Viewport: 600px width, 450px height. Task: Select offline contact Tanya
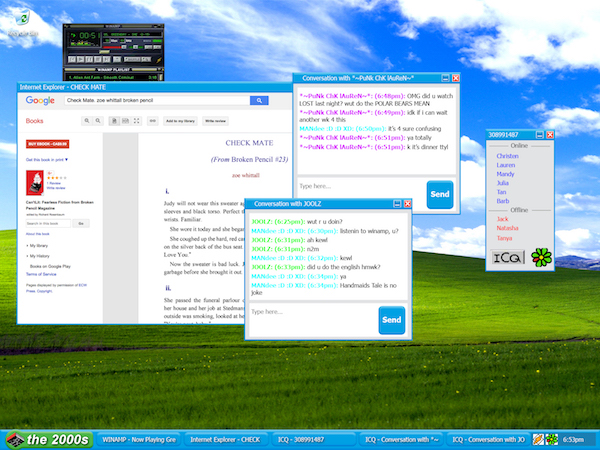tap(504, 238)
